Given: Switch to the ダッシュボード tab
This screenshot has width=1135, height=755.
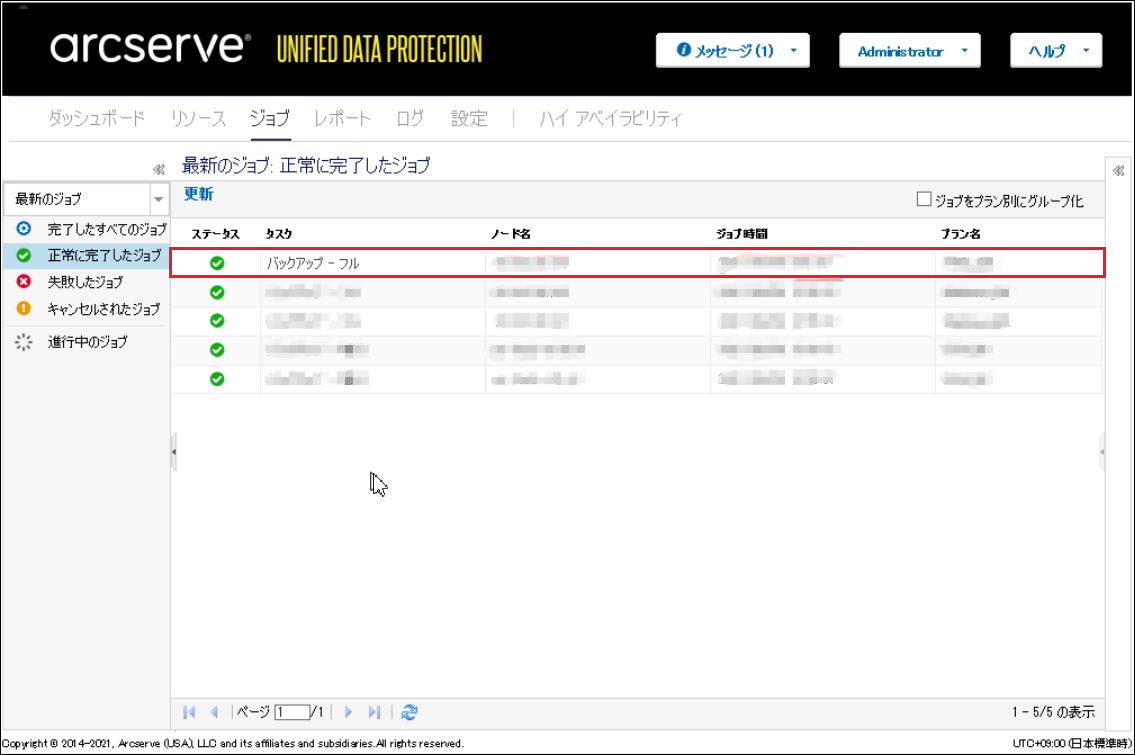Looking at the screenshot, I should [x=97, y=119].
